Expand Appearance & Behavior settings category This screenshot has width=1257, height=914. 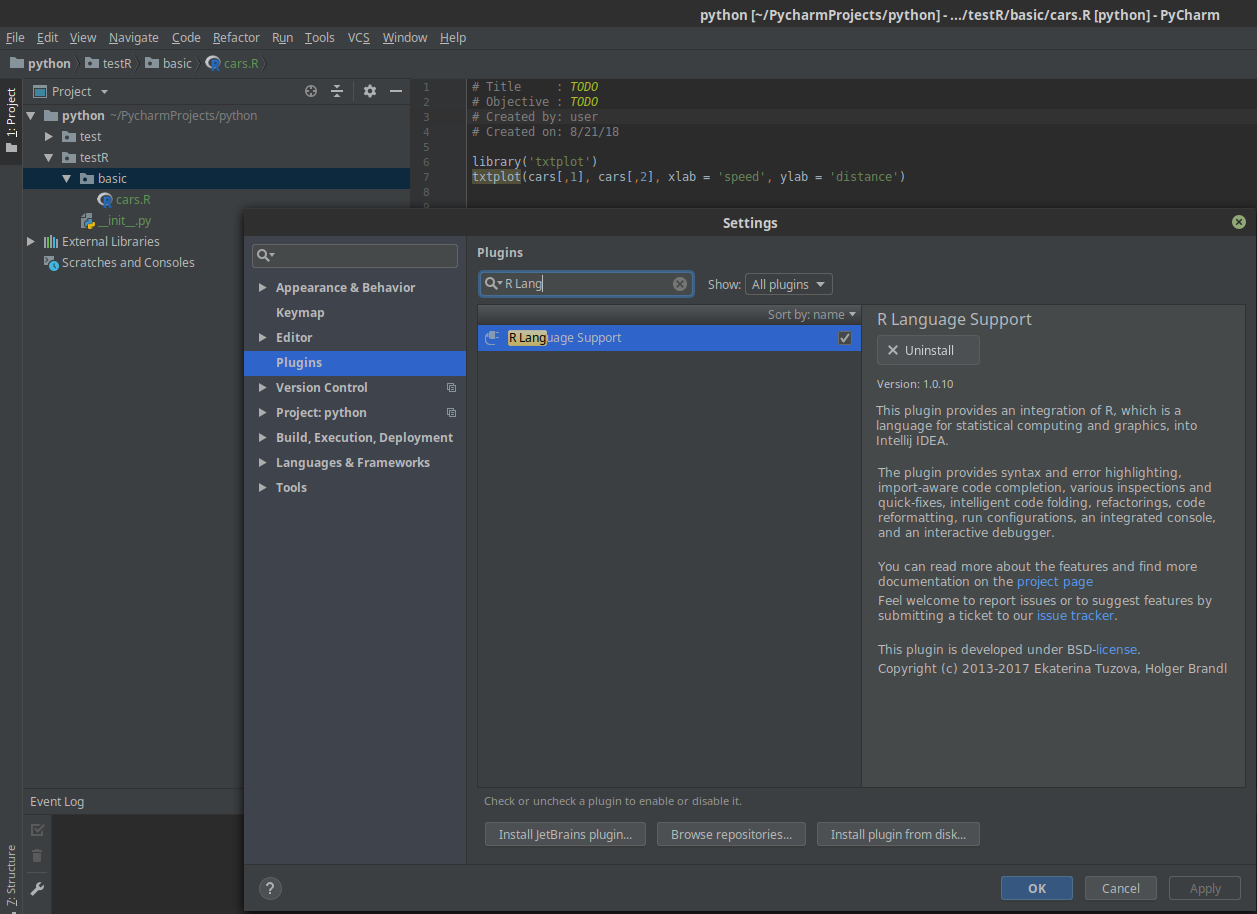(263, 288)
